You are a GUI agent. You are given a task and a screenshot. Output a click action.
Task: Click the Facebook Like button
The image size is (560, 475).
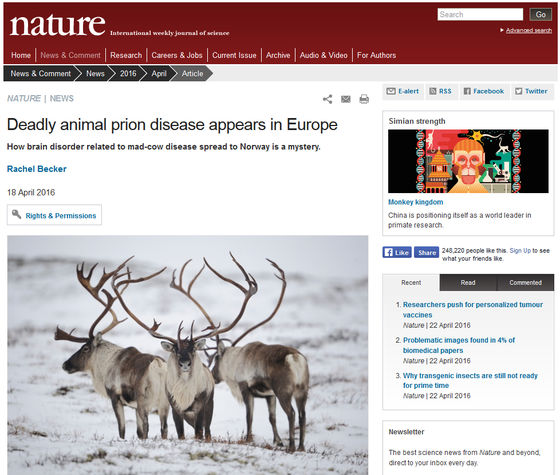(397, 252)
